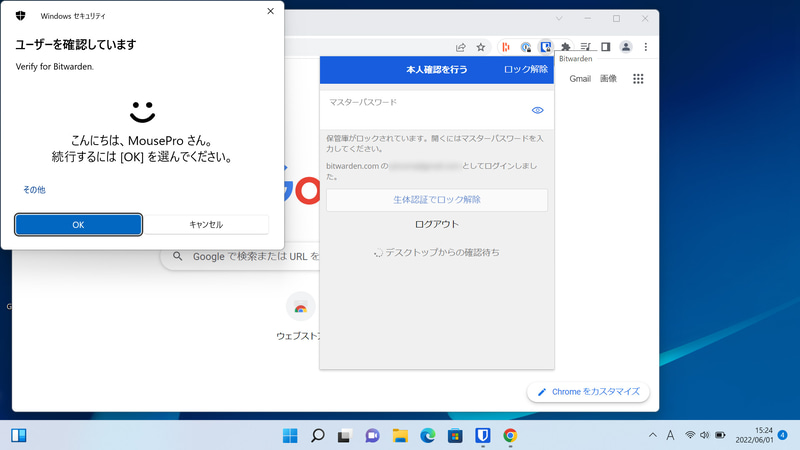Switch to Chrome on taskbar

pos(510,436)
